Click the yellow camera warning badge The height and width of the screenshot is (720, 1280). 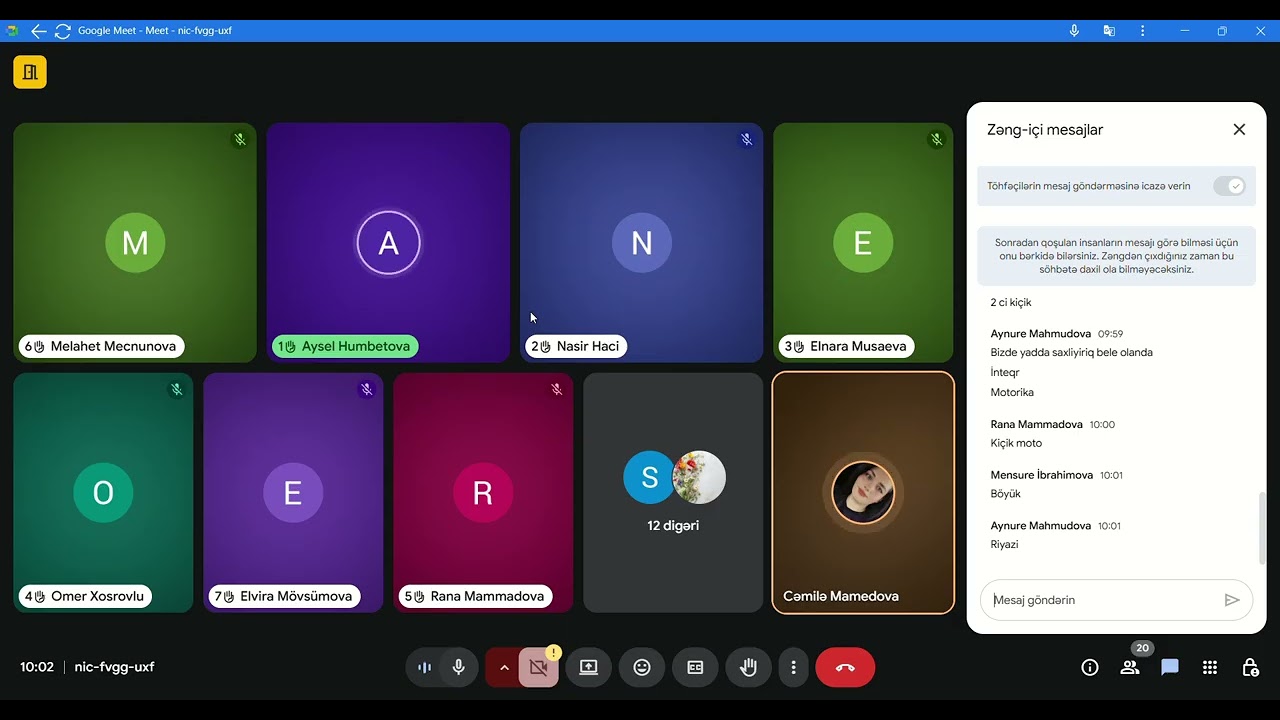tap(553, 653)
